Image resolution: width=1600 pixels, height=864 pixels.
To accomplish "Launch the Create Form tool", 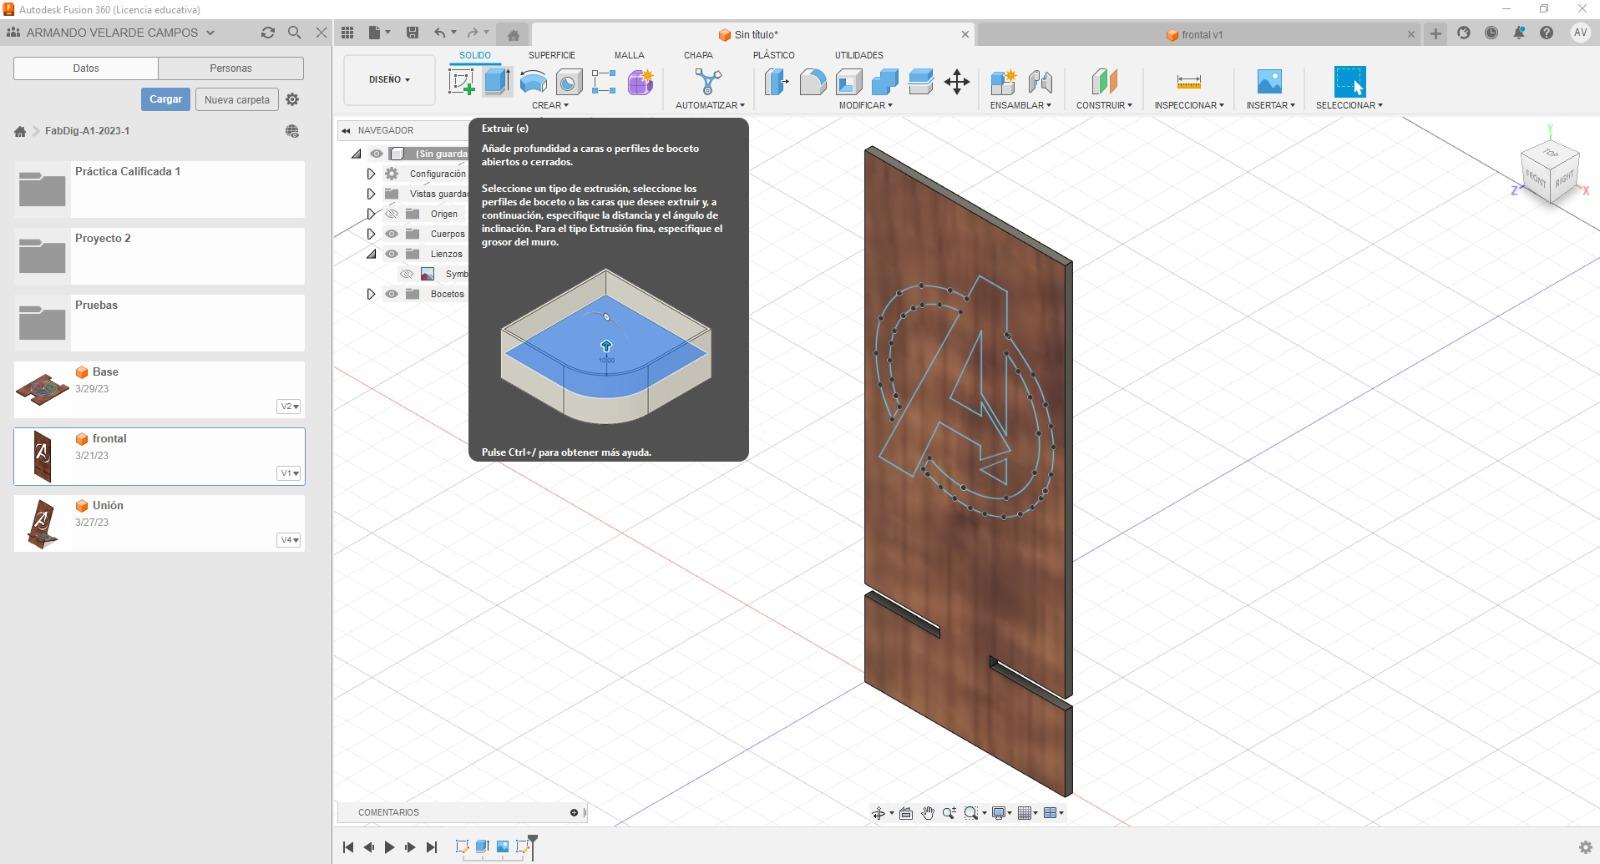I will (x=640, y=82).
